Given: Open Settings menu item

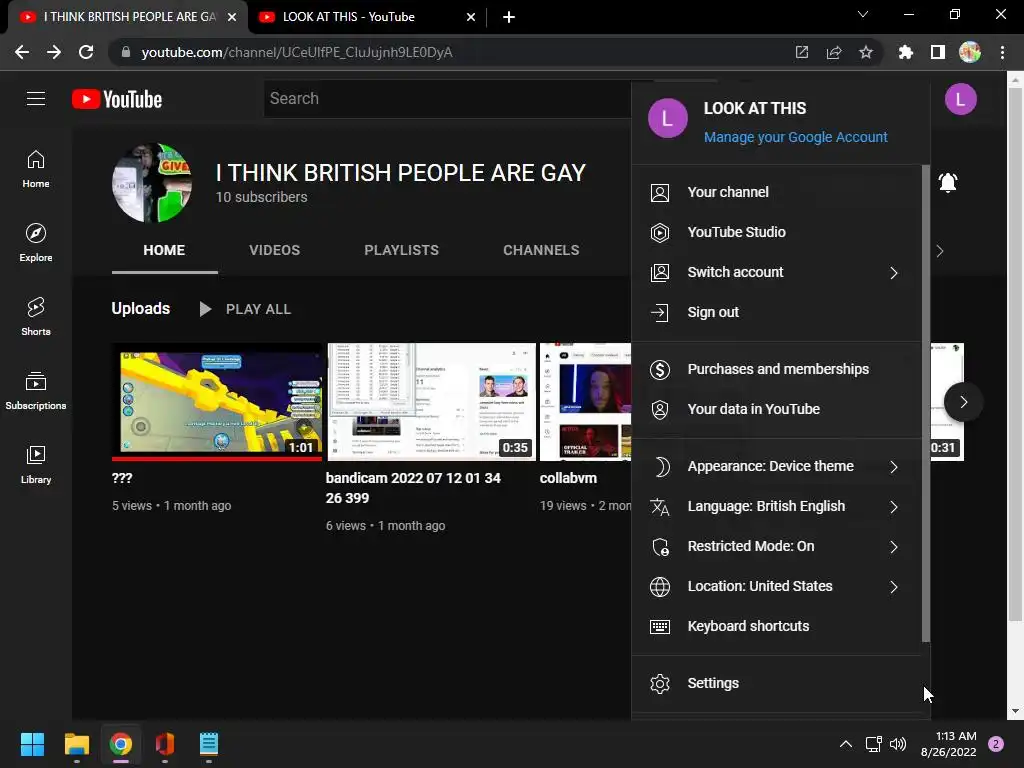Looking at the screenshot, I should (776, 684).
